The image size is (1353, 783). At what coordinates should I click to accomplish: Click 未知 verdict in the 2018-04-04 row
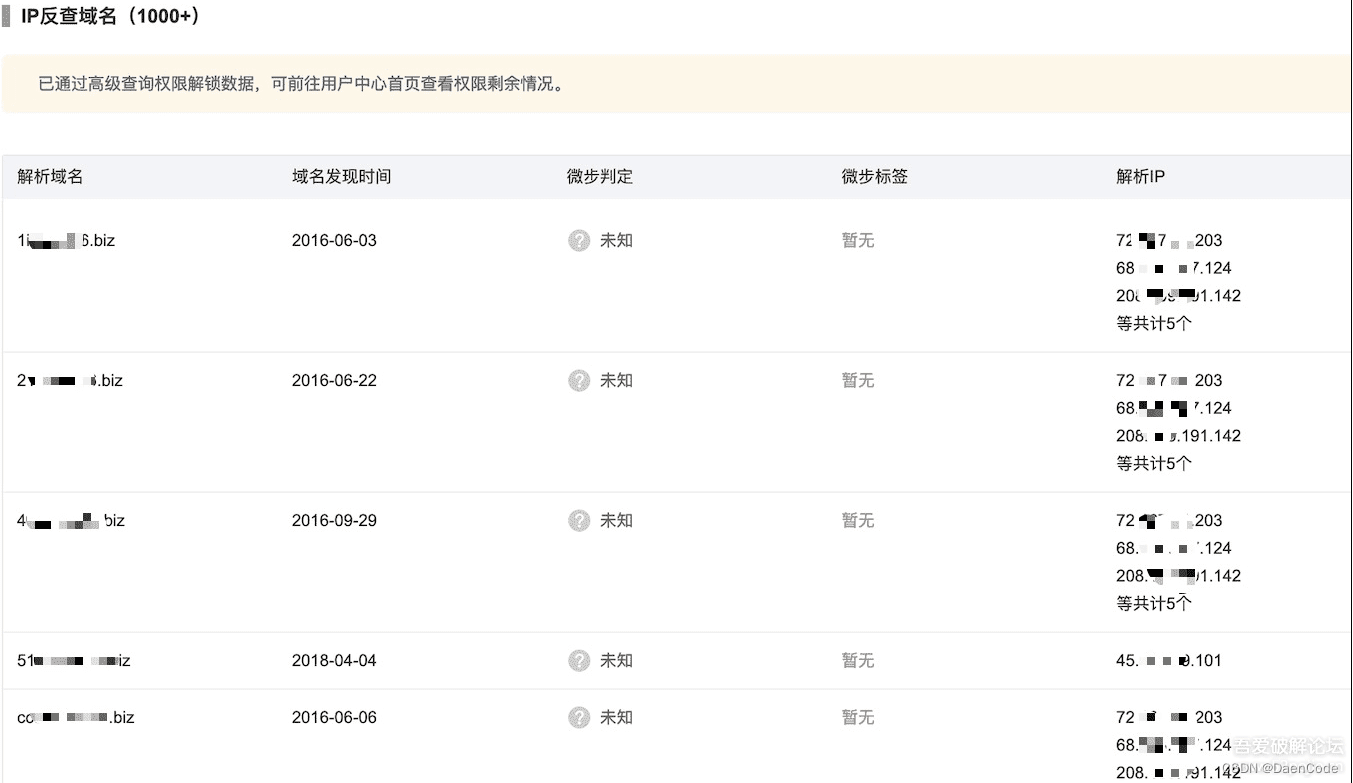coord(616,660)
